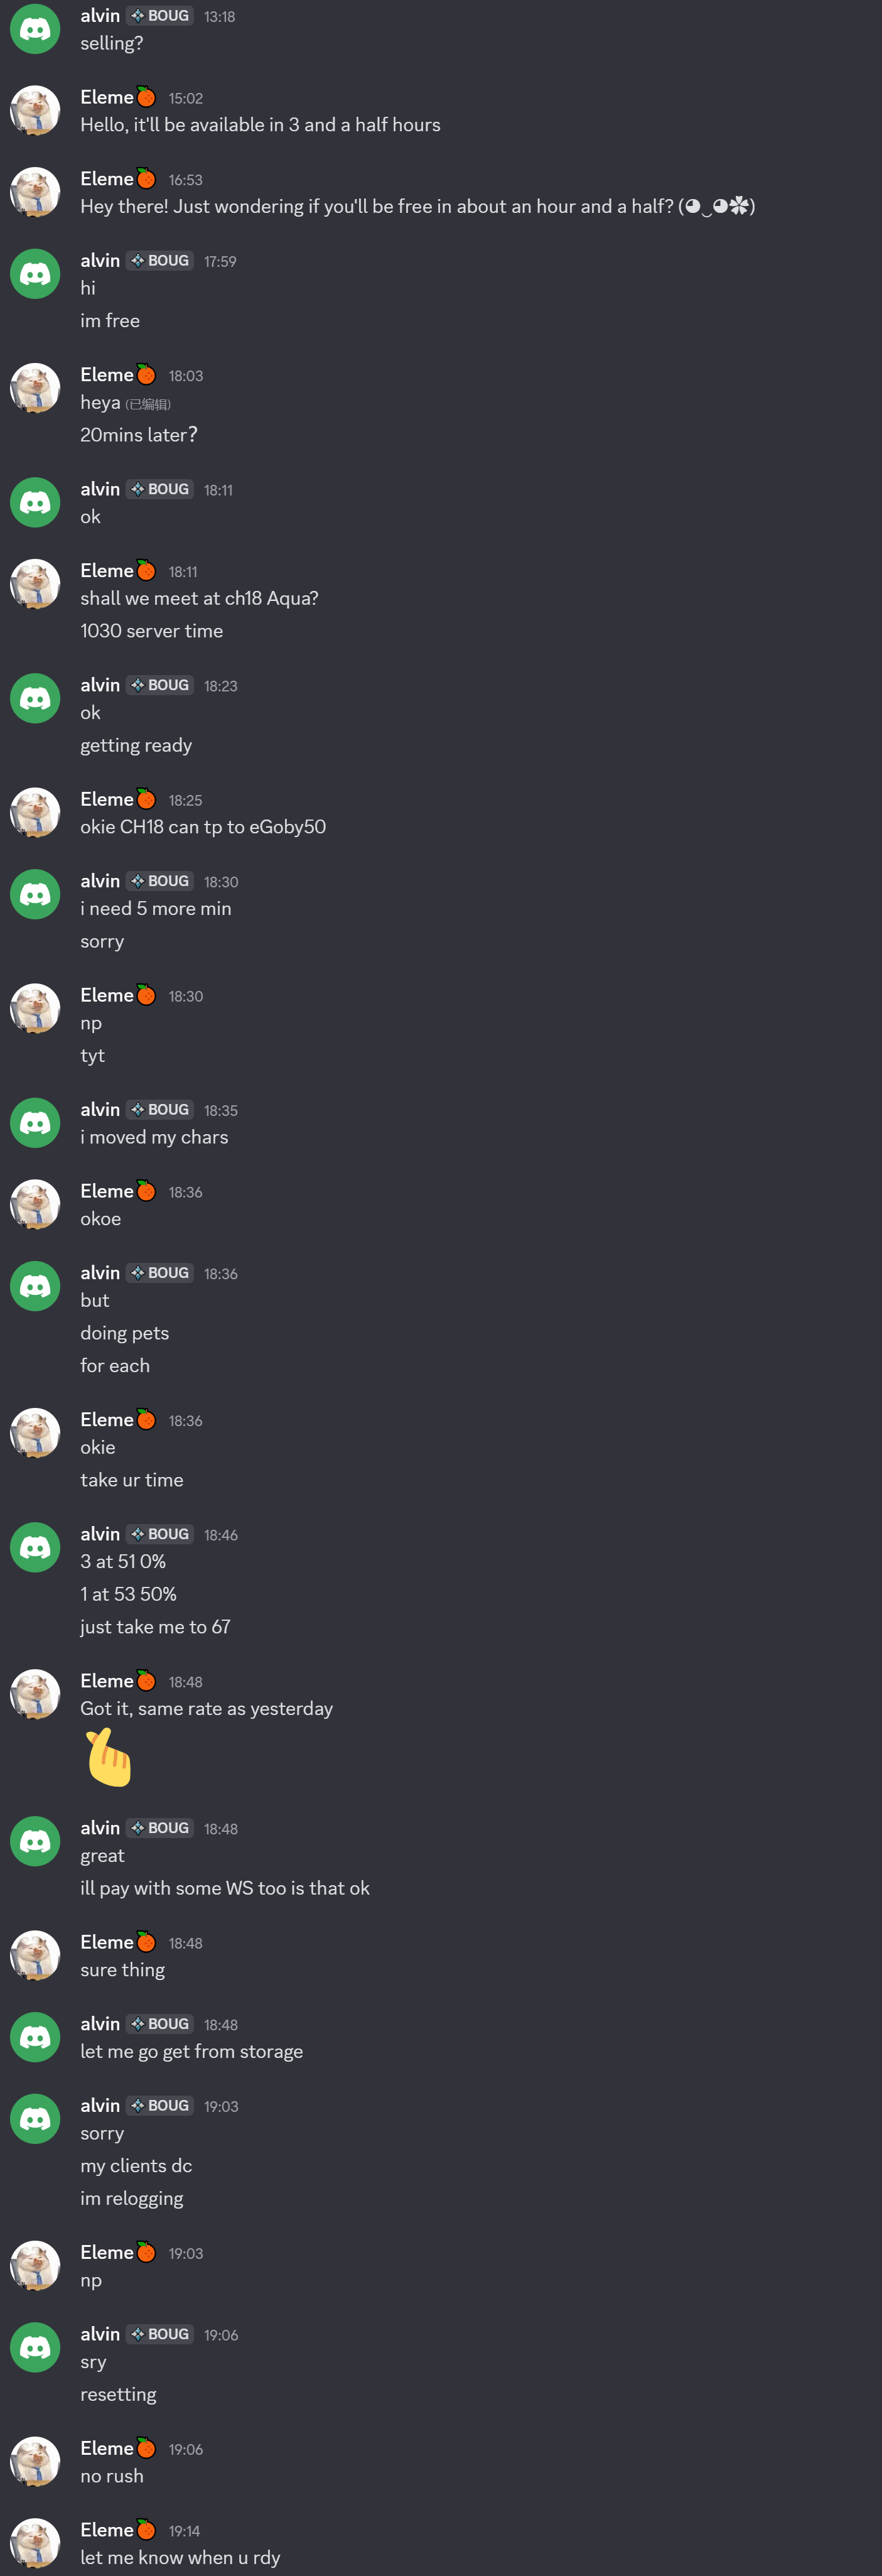Click Eleme's username at 18:36 'okoe'
882x2576 pixels.
(106, 1191)
